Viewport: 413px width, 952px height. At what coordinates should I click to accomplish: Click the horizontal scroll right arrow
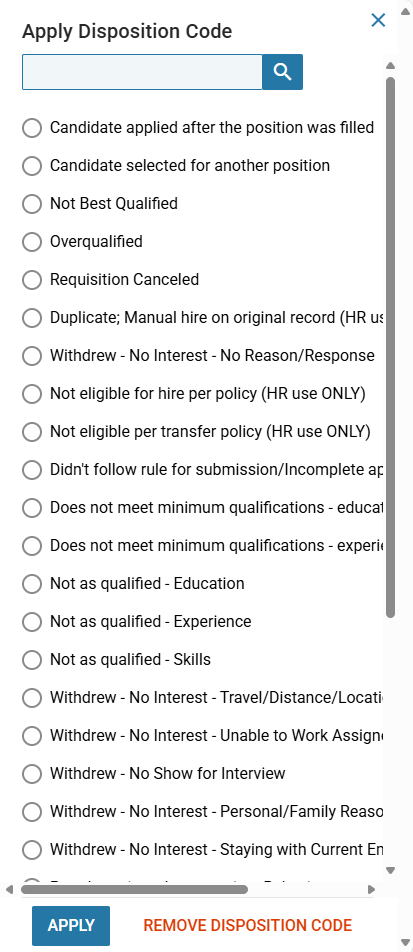(372, 889)
